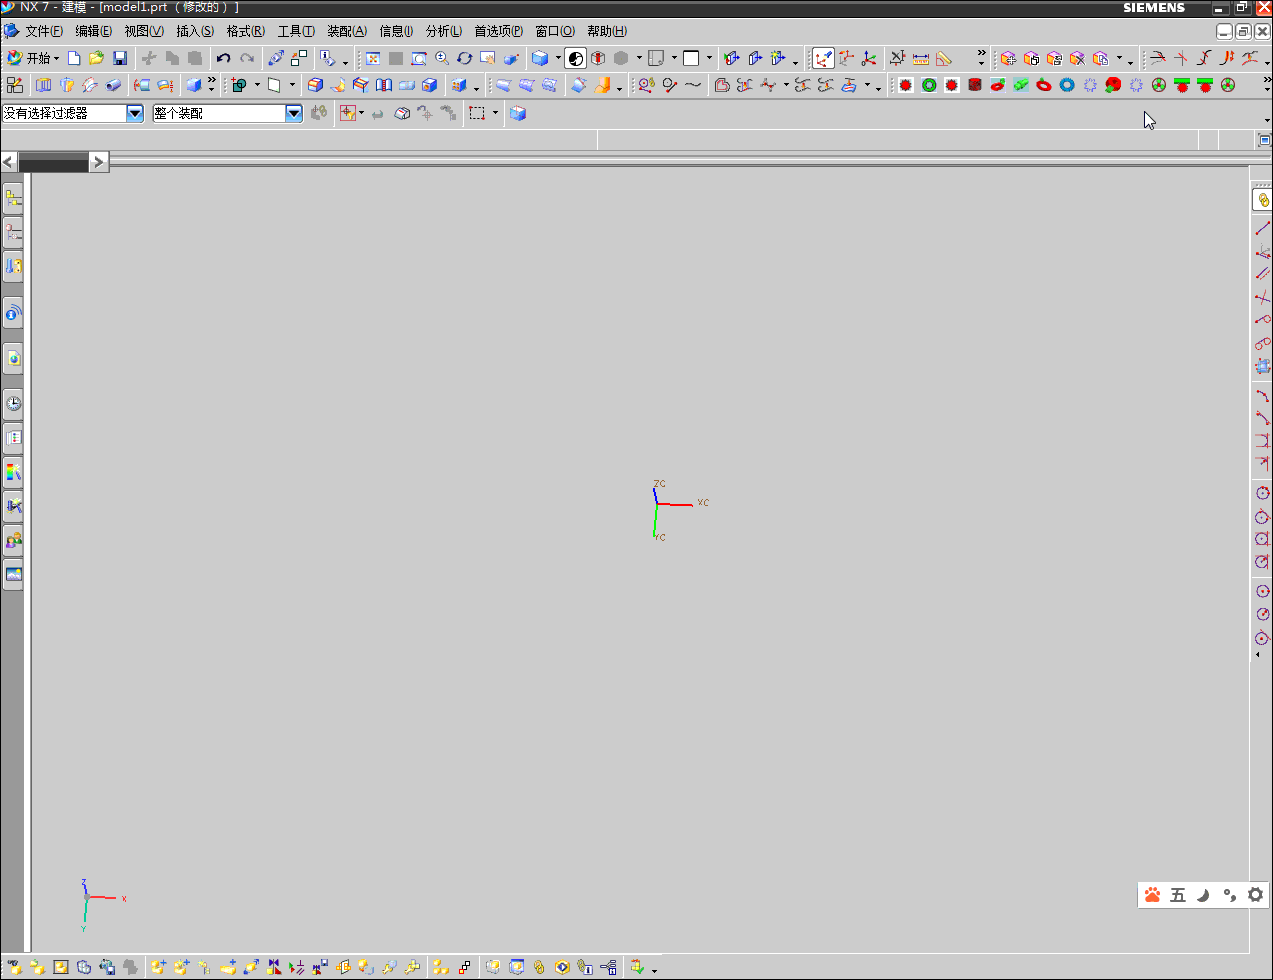
Task: Expand top toolbar overflow chevron near measure tools
Action: click(x=981, y=54)
